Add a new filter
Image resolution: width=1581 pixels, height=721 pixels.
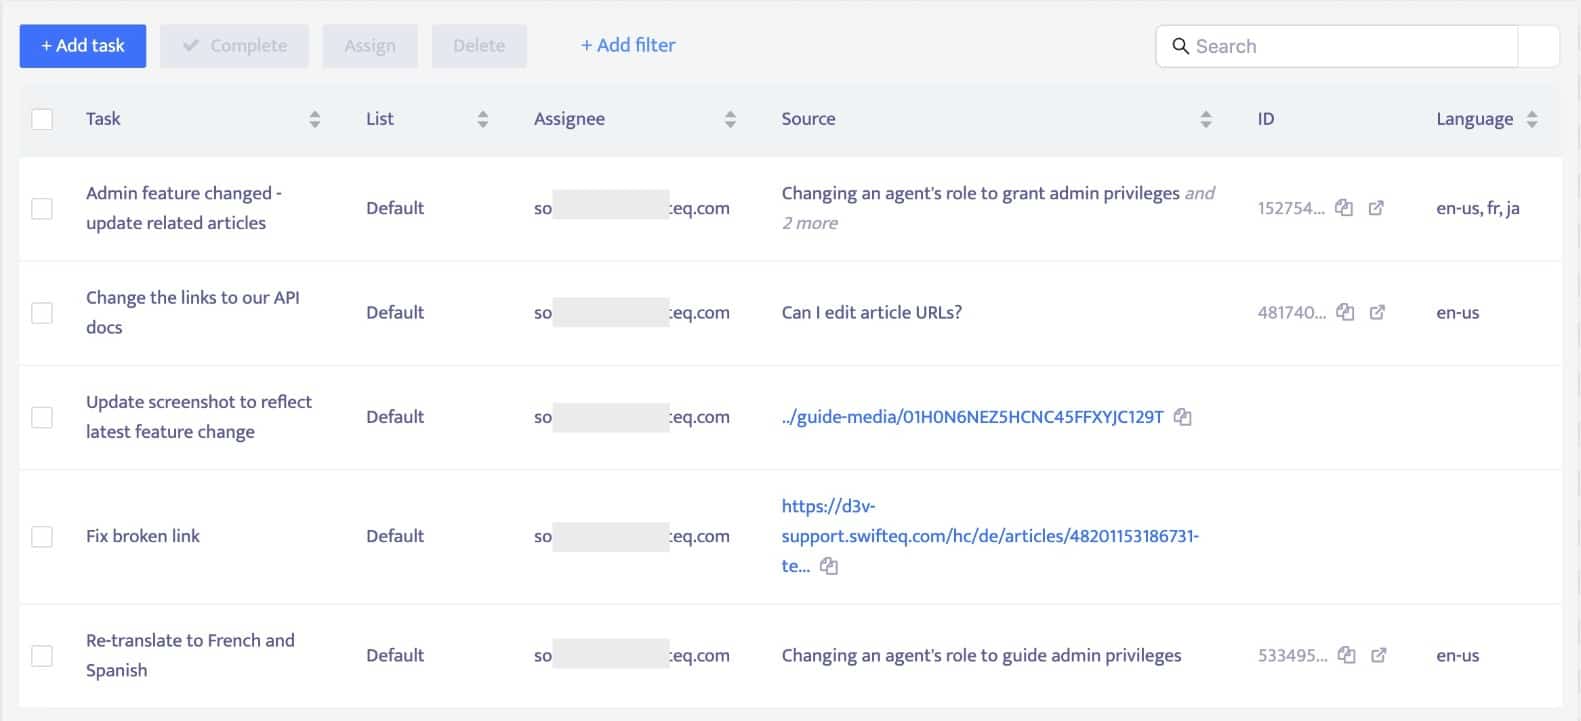pyautogui.click(x=628, y=45)
